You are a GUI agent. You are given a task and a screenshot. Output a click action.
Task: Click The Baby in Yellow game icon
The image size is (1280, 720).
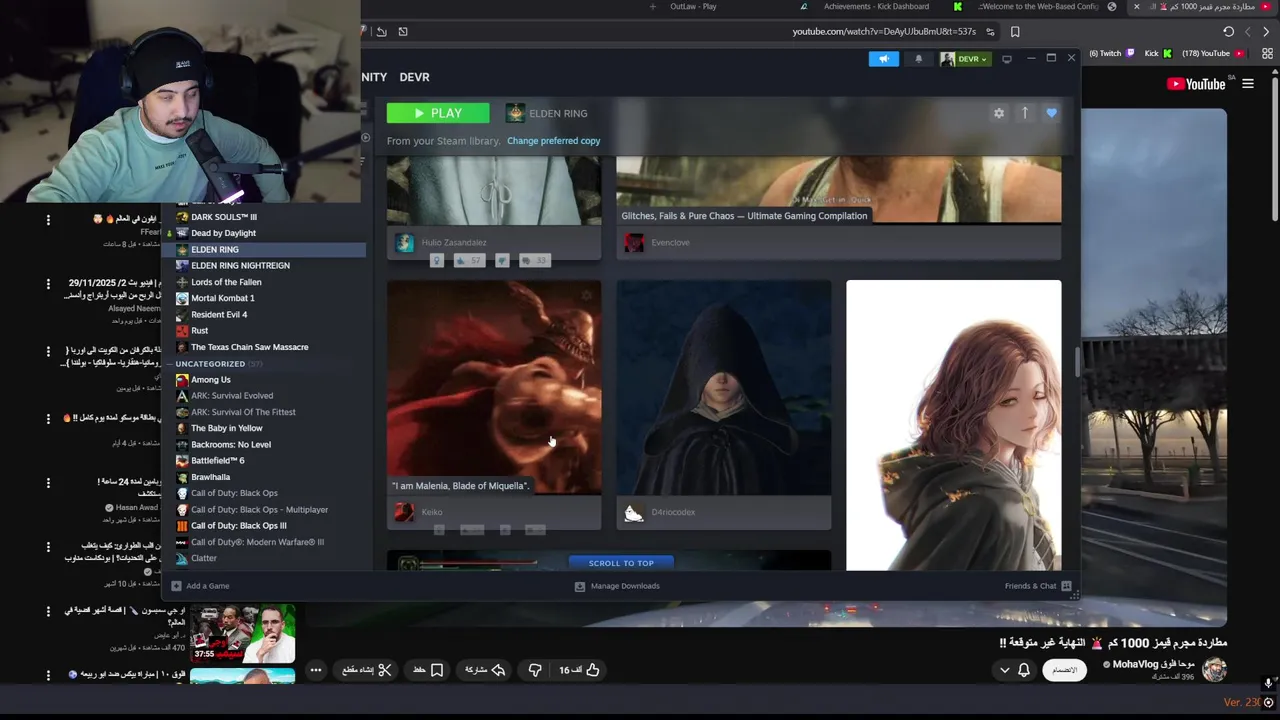(x=182, y=428)
